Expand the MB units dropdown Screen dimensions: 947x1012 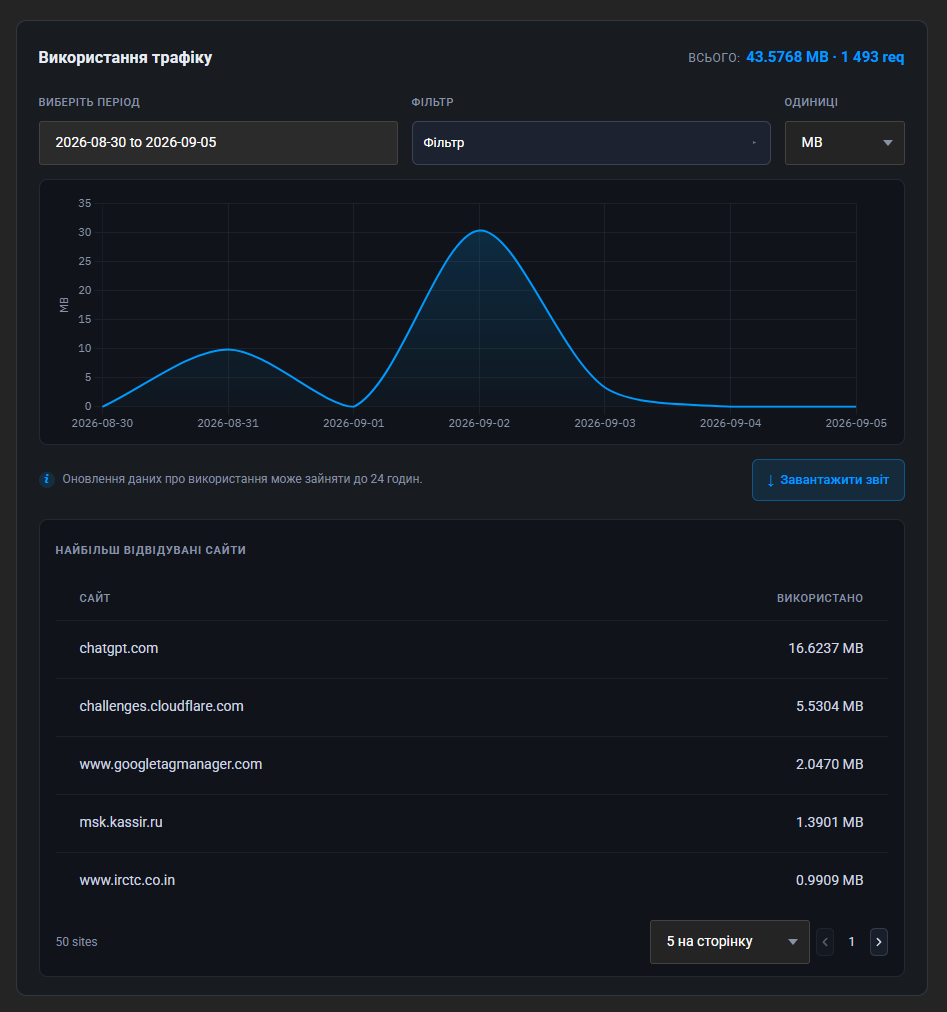click(x=844, y=143)
